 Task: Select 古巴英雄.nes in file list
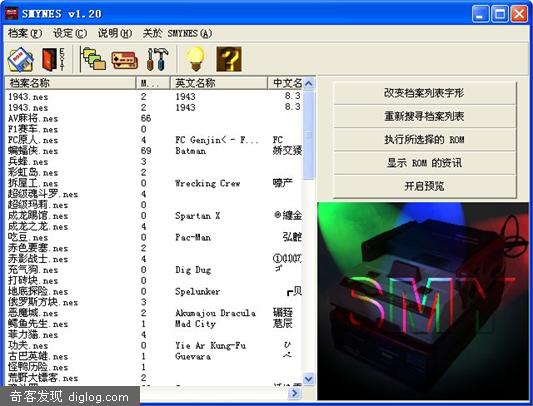pos(38,356)
